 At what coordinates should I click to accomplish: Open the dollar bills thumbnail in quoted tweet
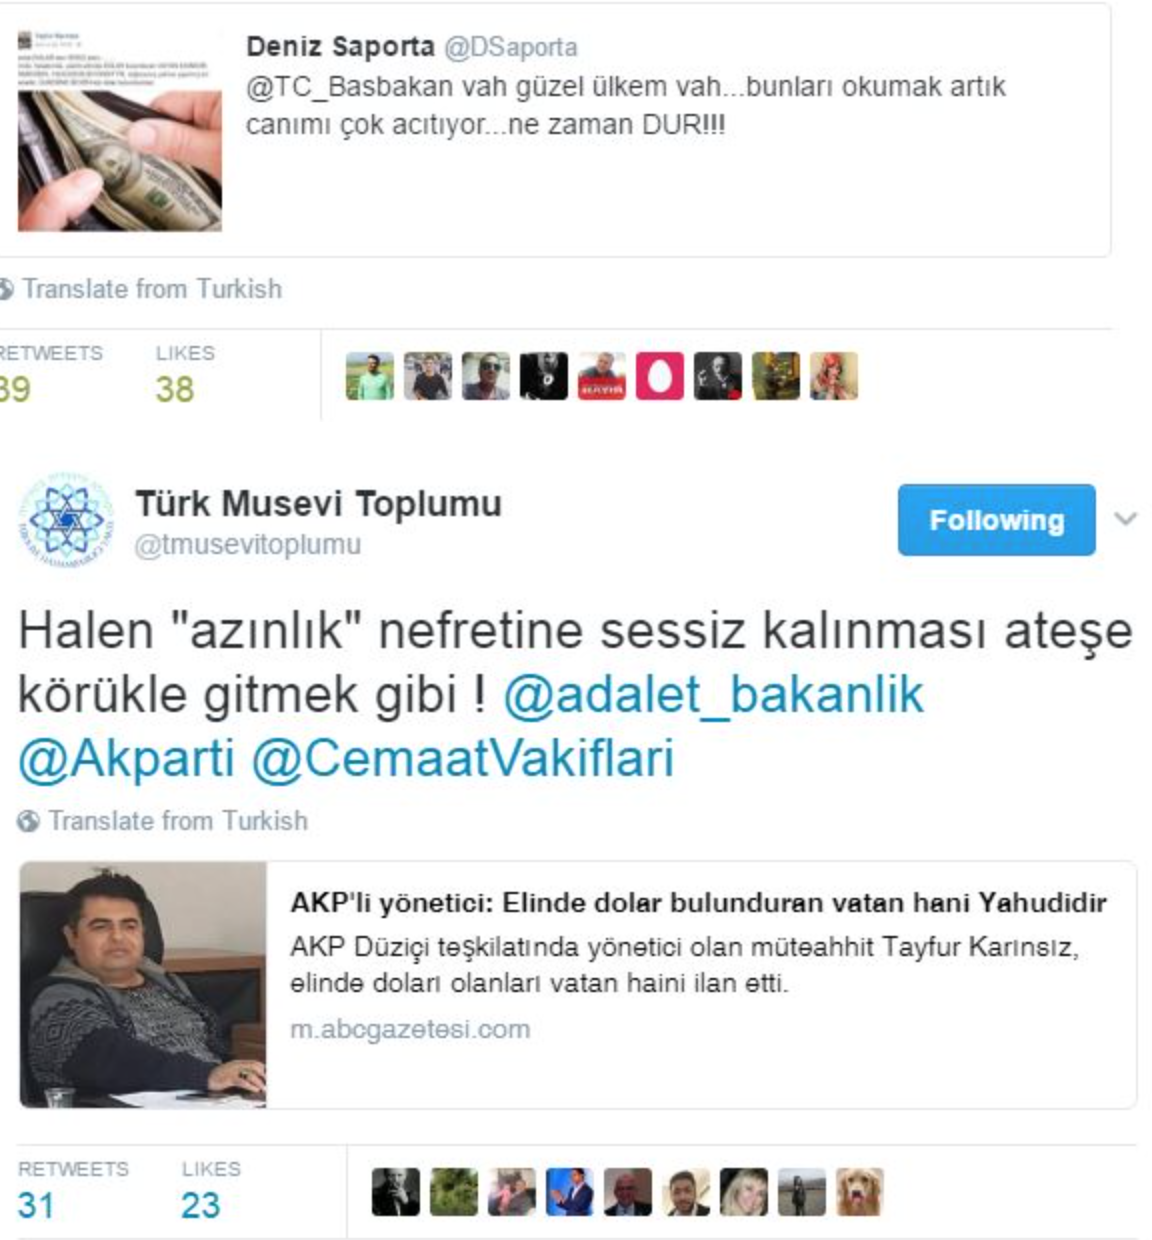[x=120, y=131]
